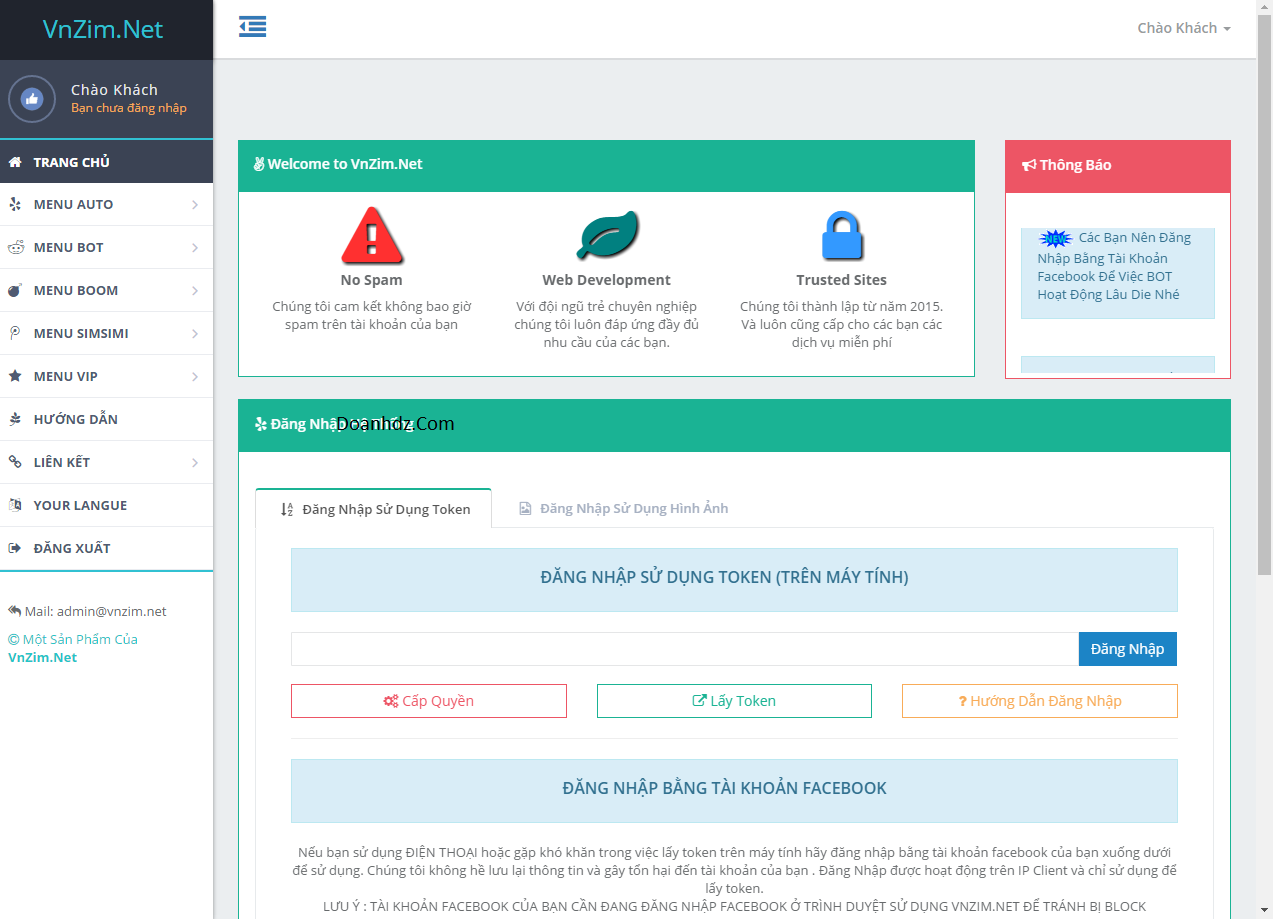Click ĐĂNG NHẬP SỬ DỤNG TOKEN (TRÊN MÁY TÍNH) banner
This screenshot has width=1273, height=919.
[x=734, y=580]
